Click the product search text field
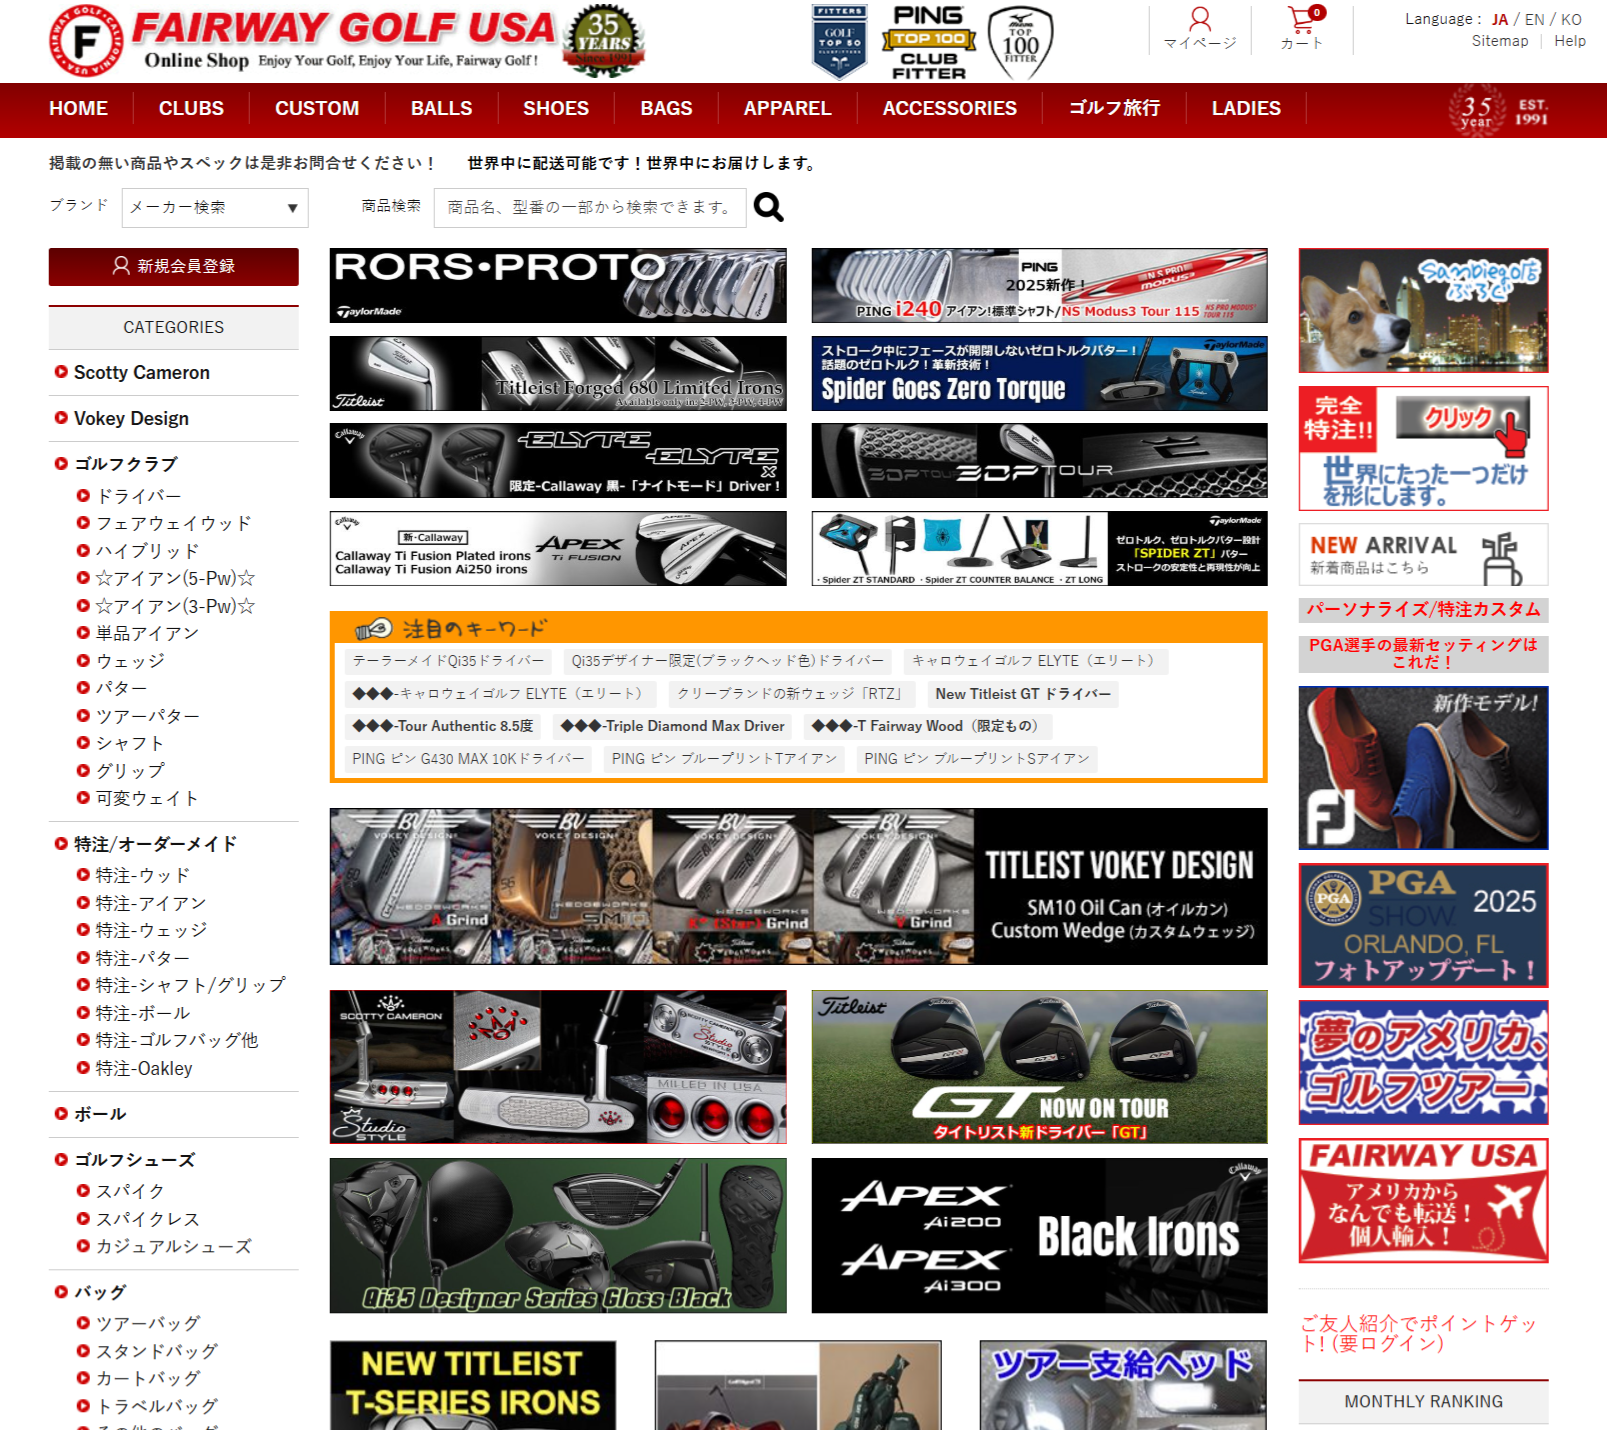Image resolution: width=1607 pixels, height=1430 pixels. point(590,208)
